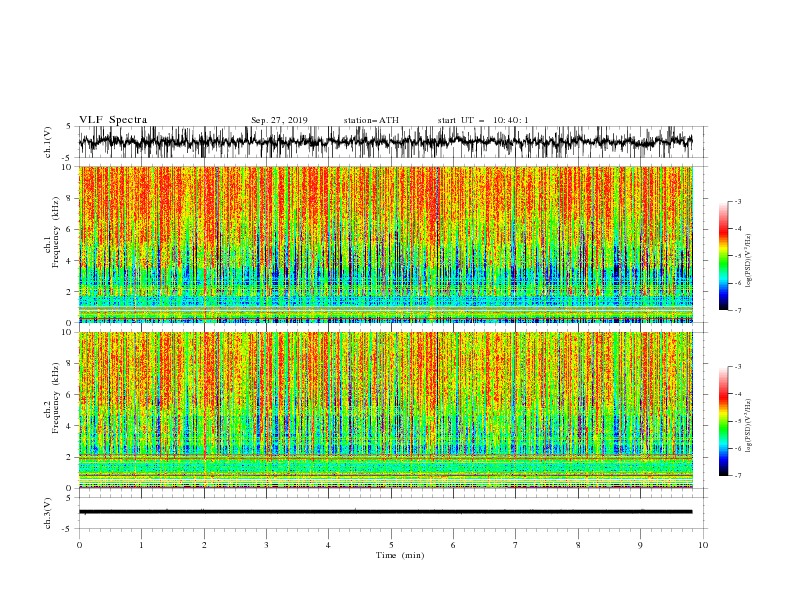Click the time axis tick label '7'
The image size is (792, 612).
[x=516, y=545]
